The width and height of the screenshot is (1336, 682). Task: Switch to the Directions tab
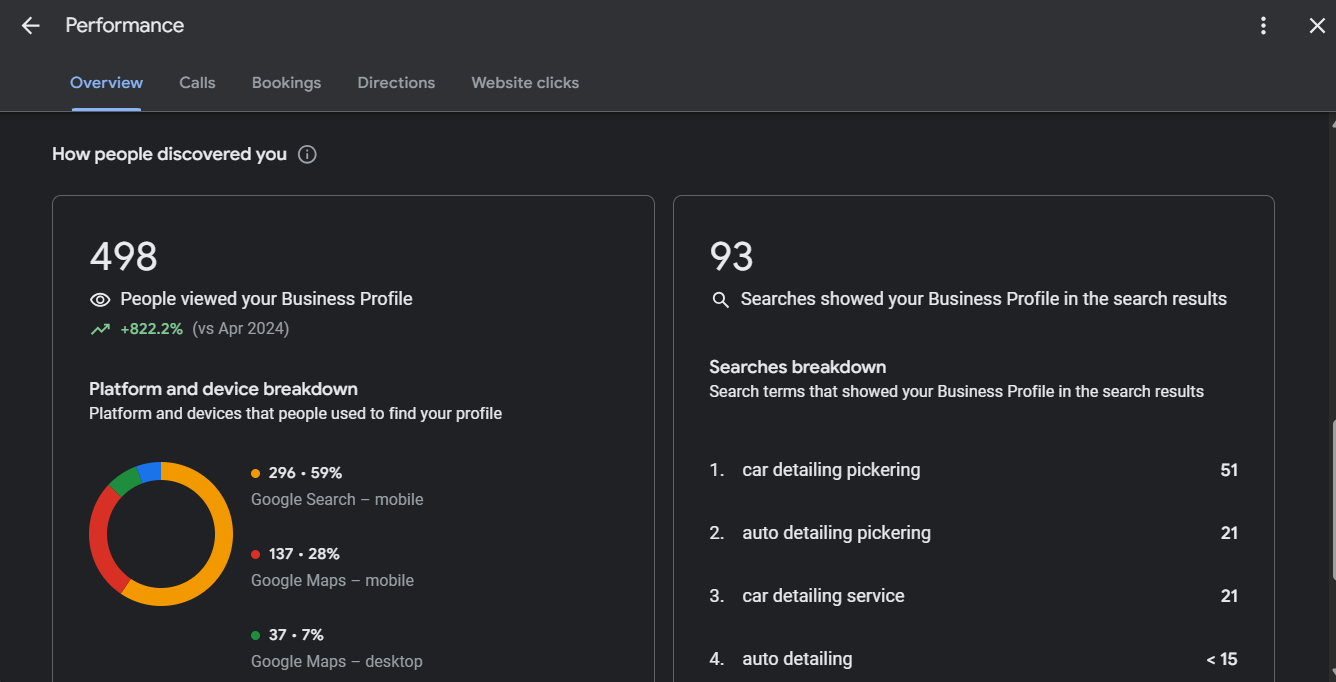tap(396, 82)
